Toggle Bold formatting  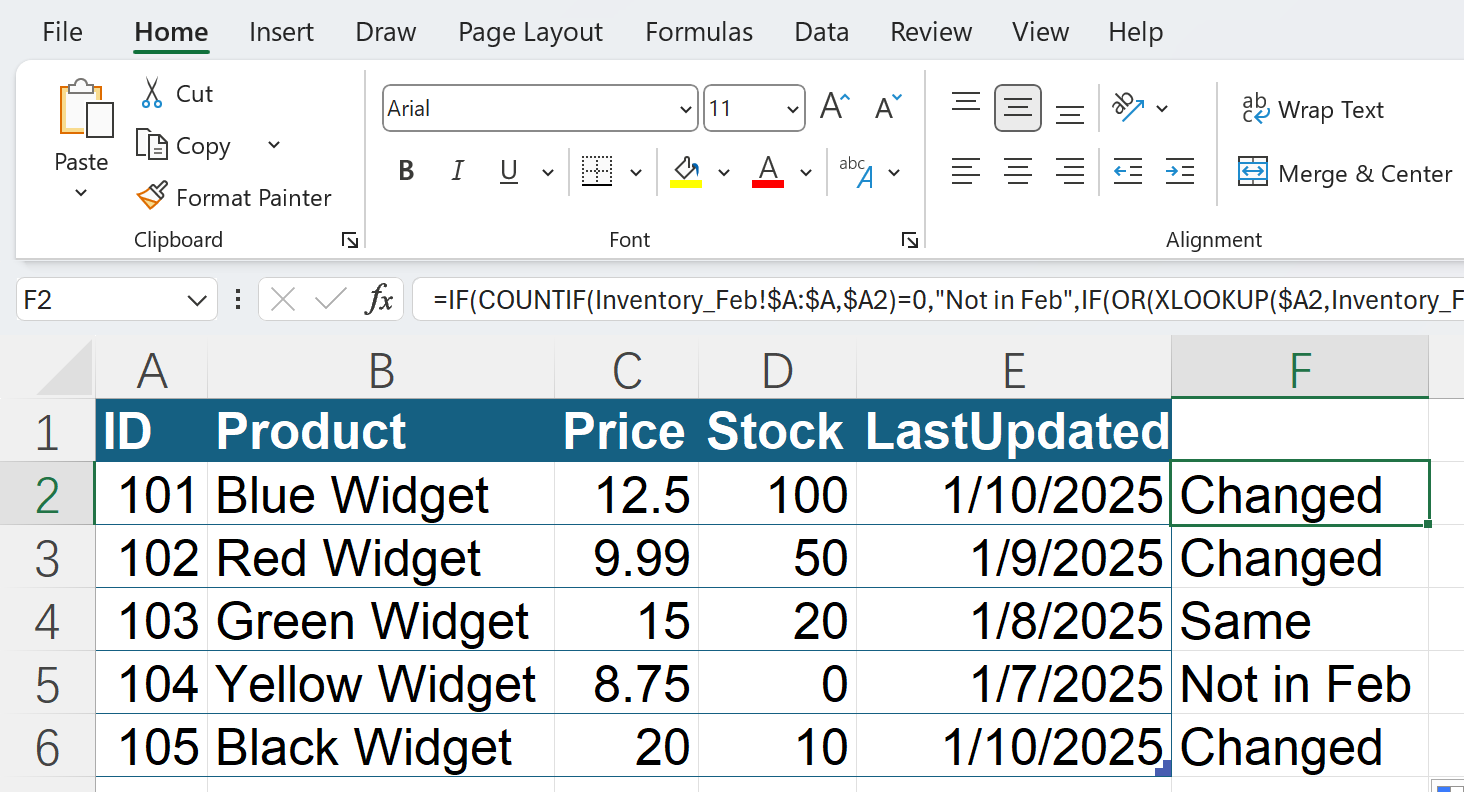click(406, 172)
